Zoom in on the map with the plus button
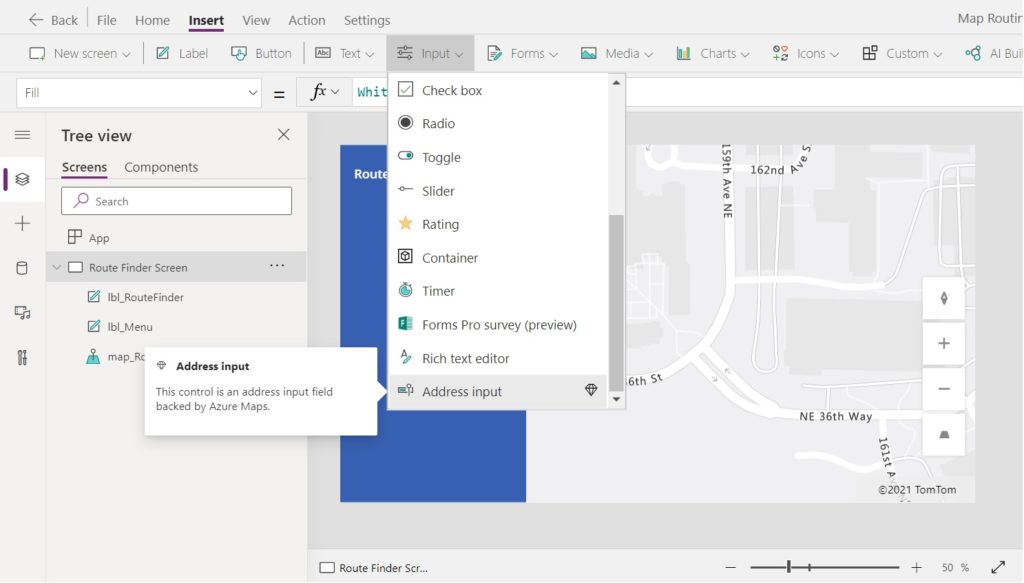 943,343
